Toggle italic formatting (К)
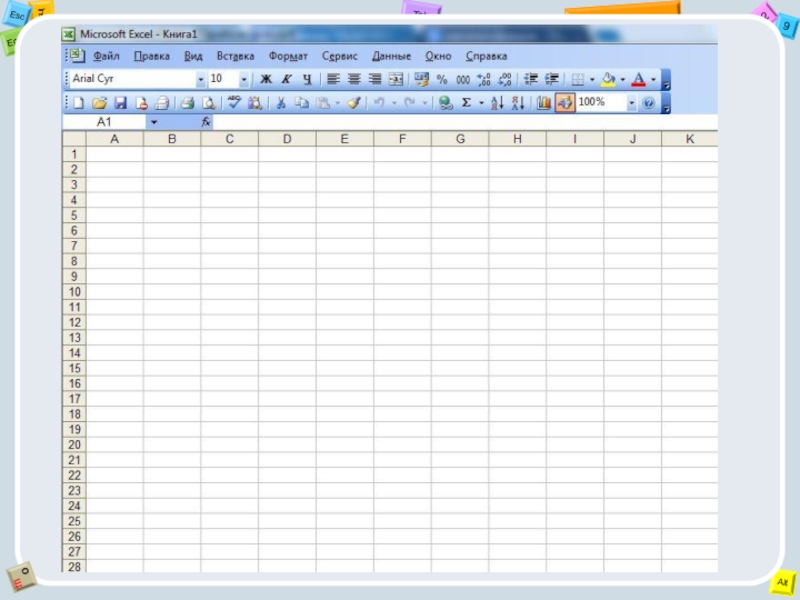 coord(286,79)
